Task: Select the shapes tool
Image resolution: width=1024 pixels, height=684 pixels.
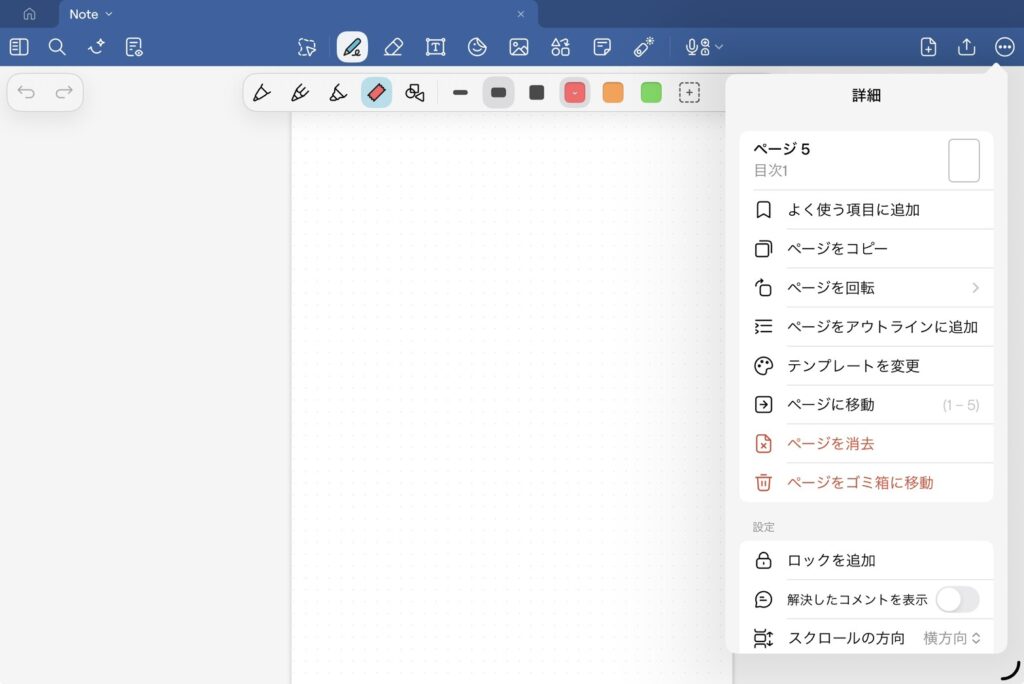Action: coord(560,47)
